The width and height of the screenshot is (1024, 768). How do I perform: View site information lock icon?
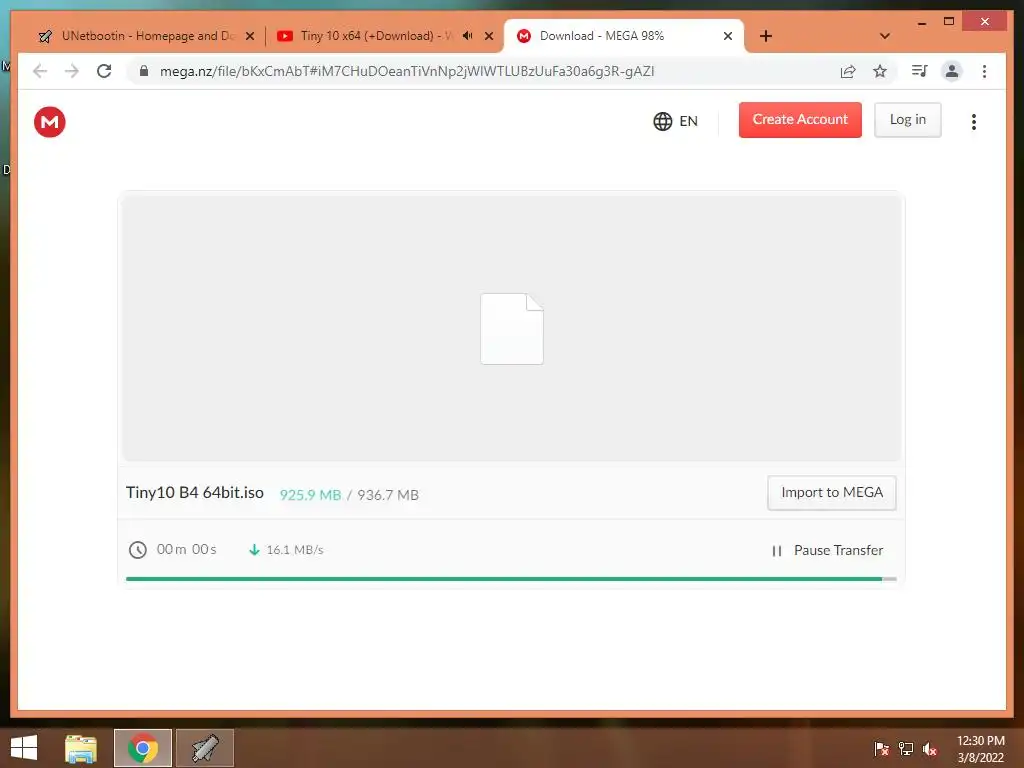(x=144, y=71)
